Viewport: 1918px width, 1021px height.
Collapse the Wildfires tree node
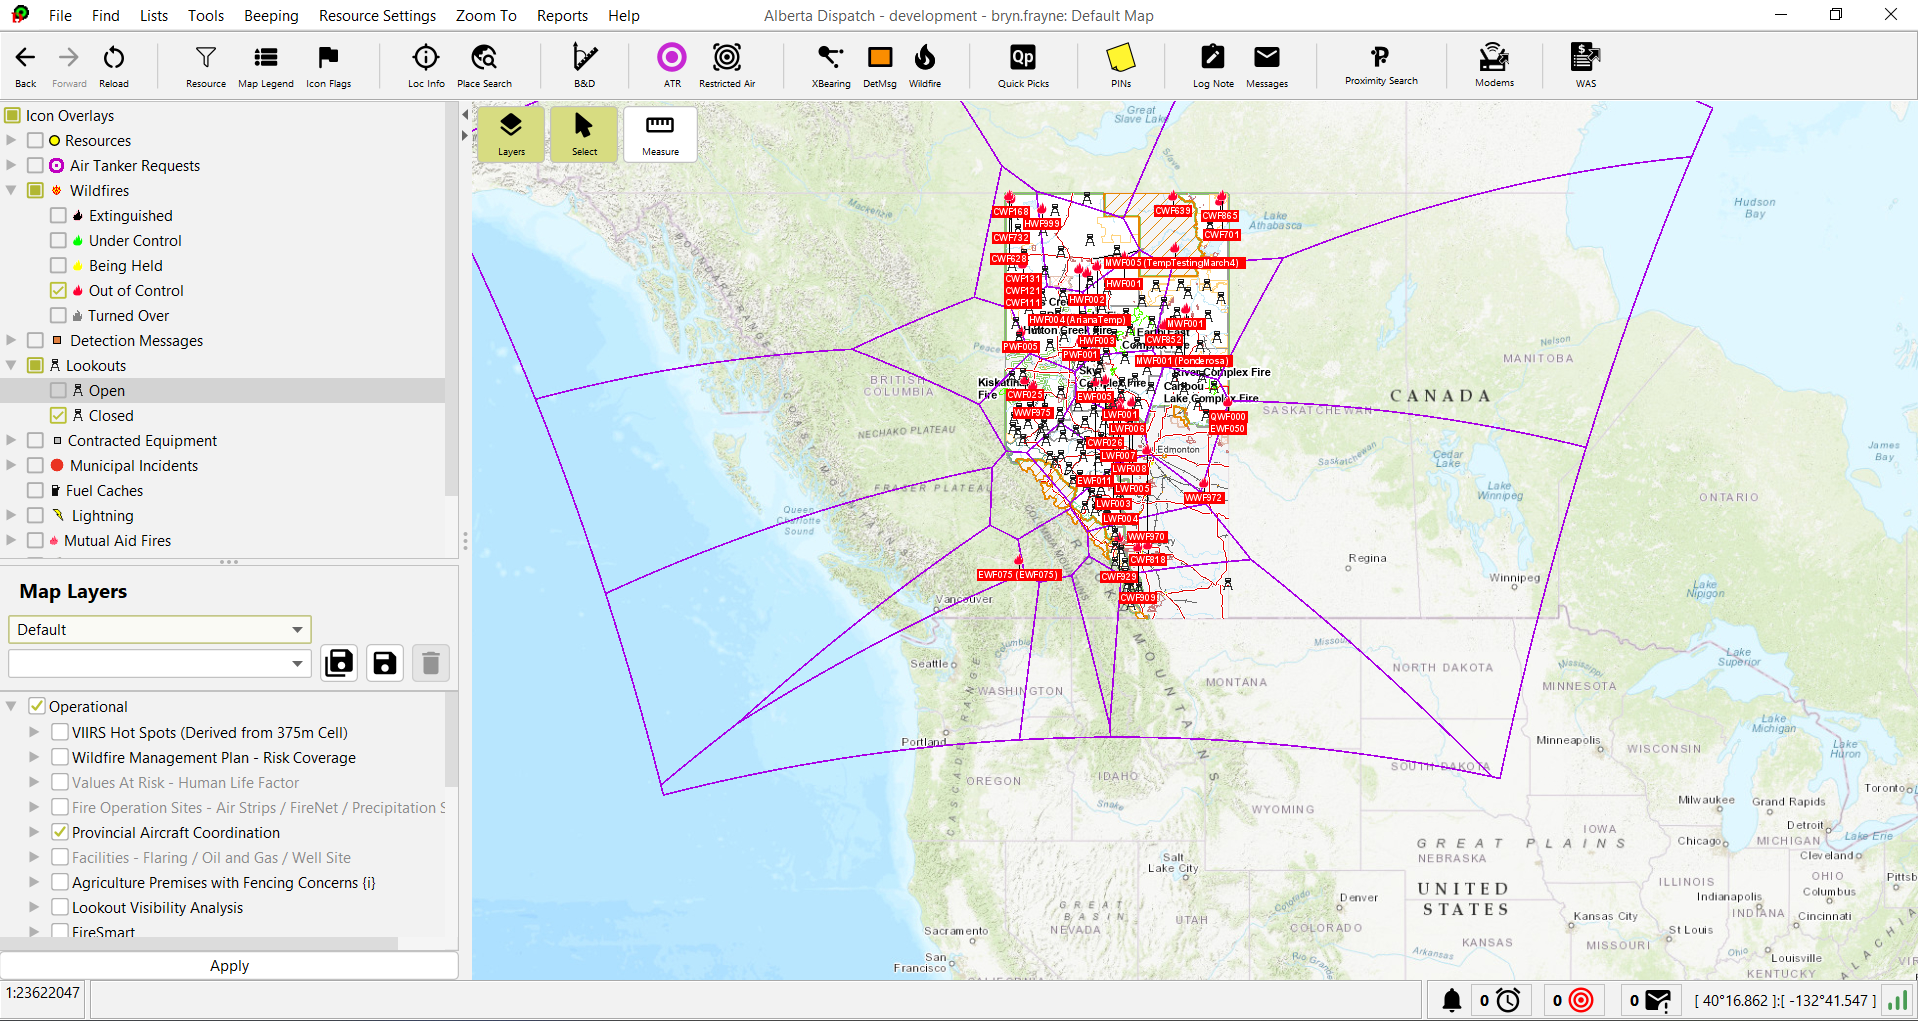(11, 190)
